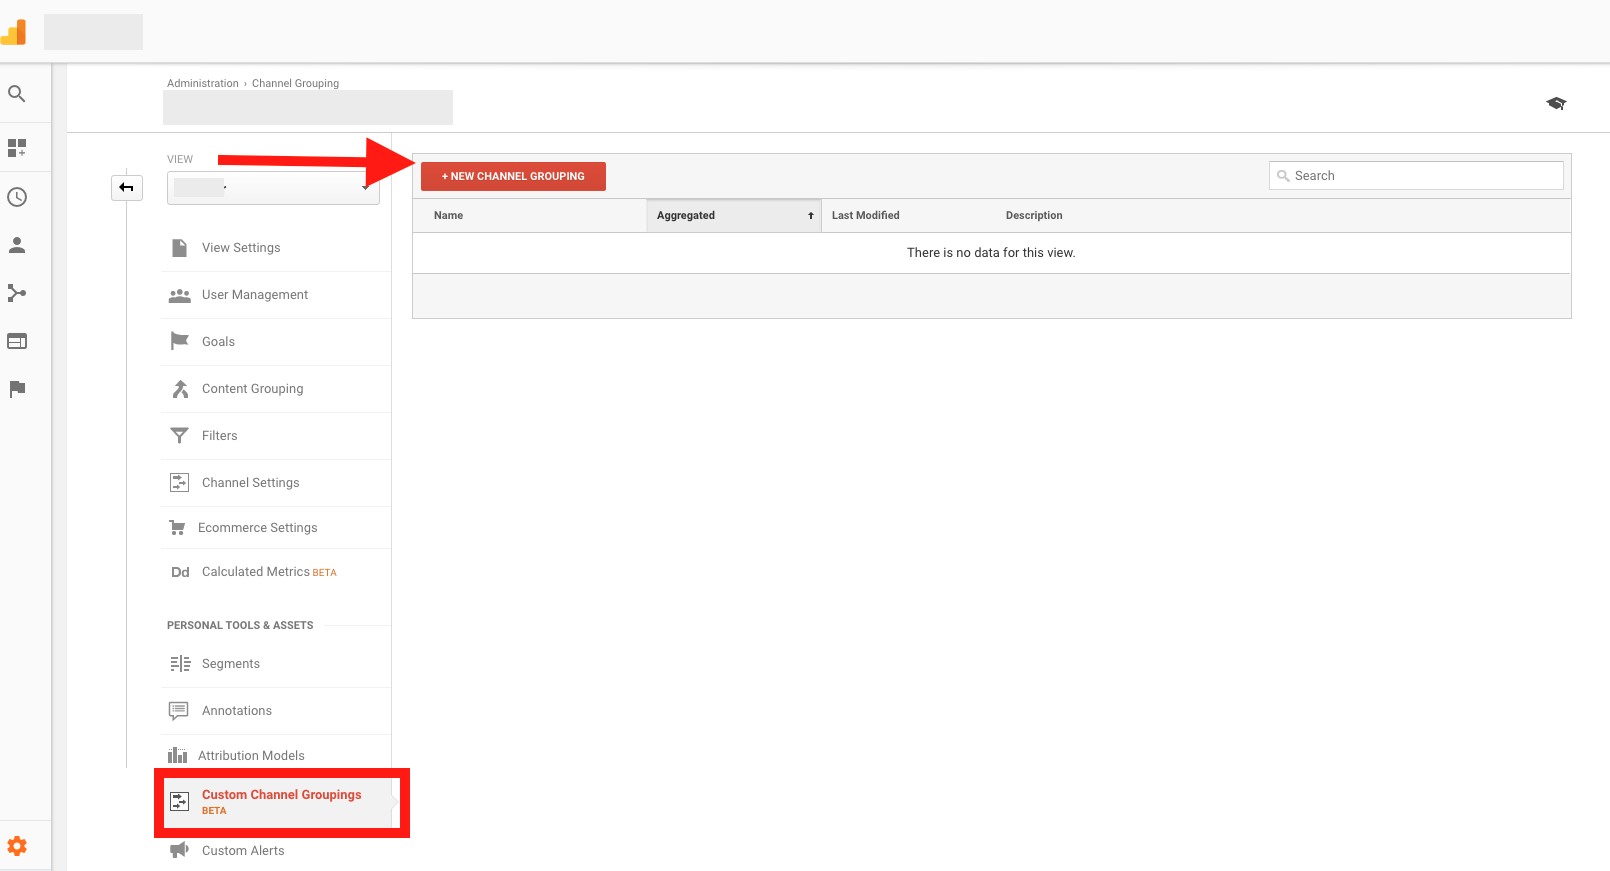Open the Customization dashboard icon
The width and height of the screenshot is (1610, 871).
click(x=17, y=148)
